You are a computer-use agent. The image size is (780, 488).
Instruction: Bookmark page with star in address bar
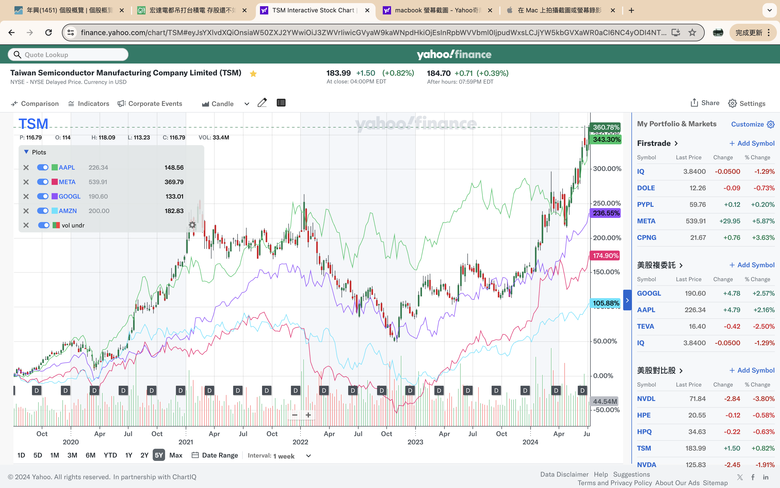click(692, 32)
